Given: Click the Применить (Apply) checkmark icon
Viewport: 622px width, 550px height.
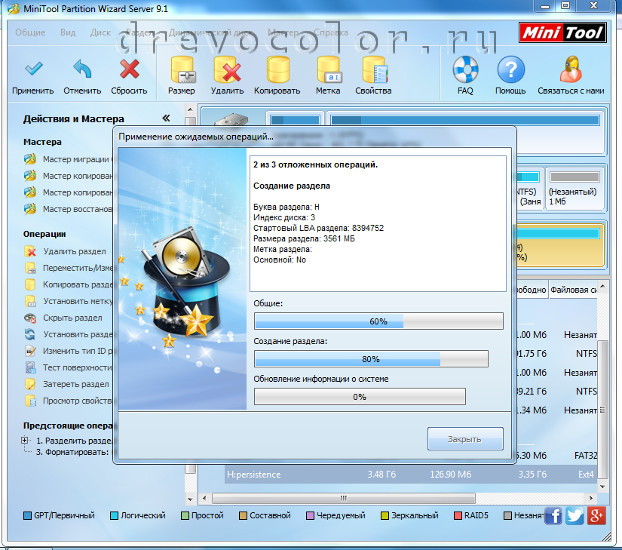Looking at the screenshot, I should (33, 69).
